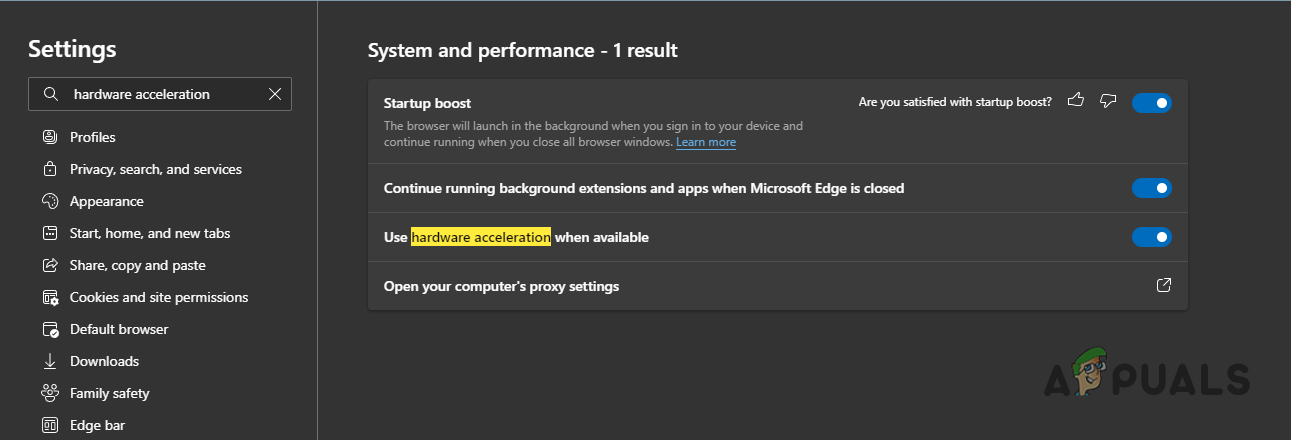Go to Start, home, and new tabs
1291x440 pixels.
click(149, 233)
